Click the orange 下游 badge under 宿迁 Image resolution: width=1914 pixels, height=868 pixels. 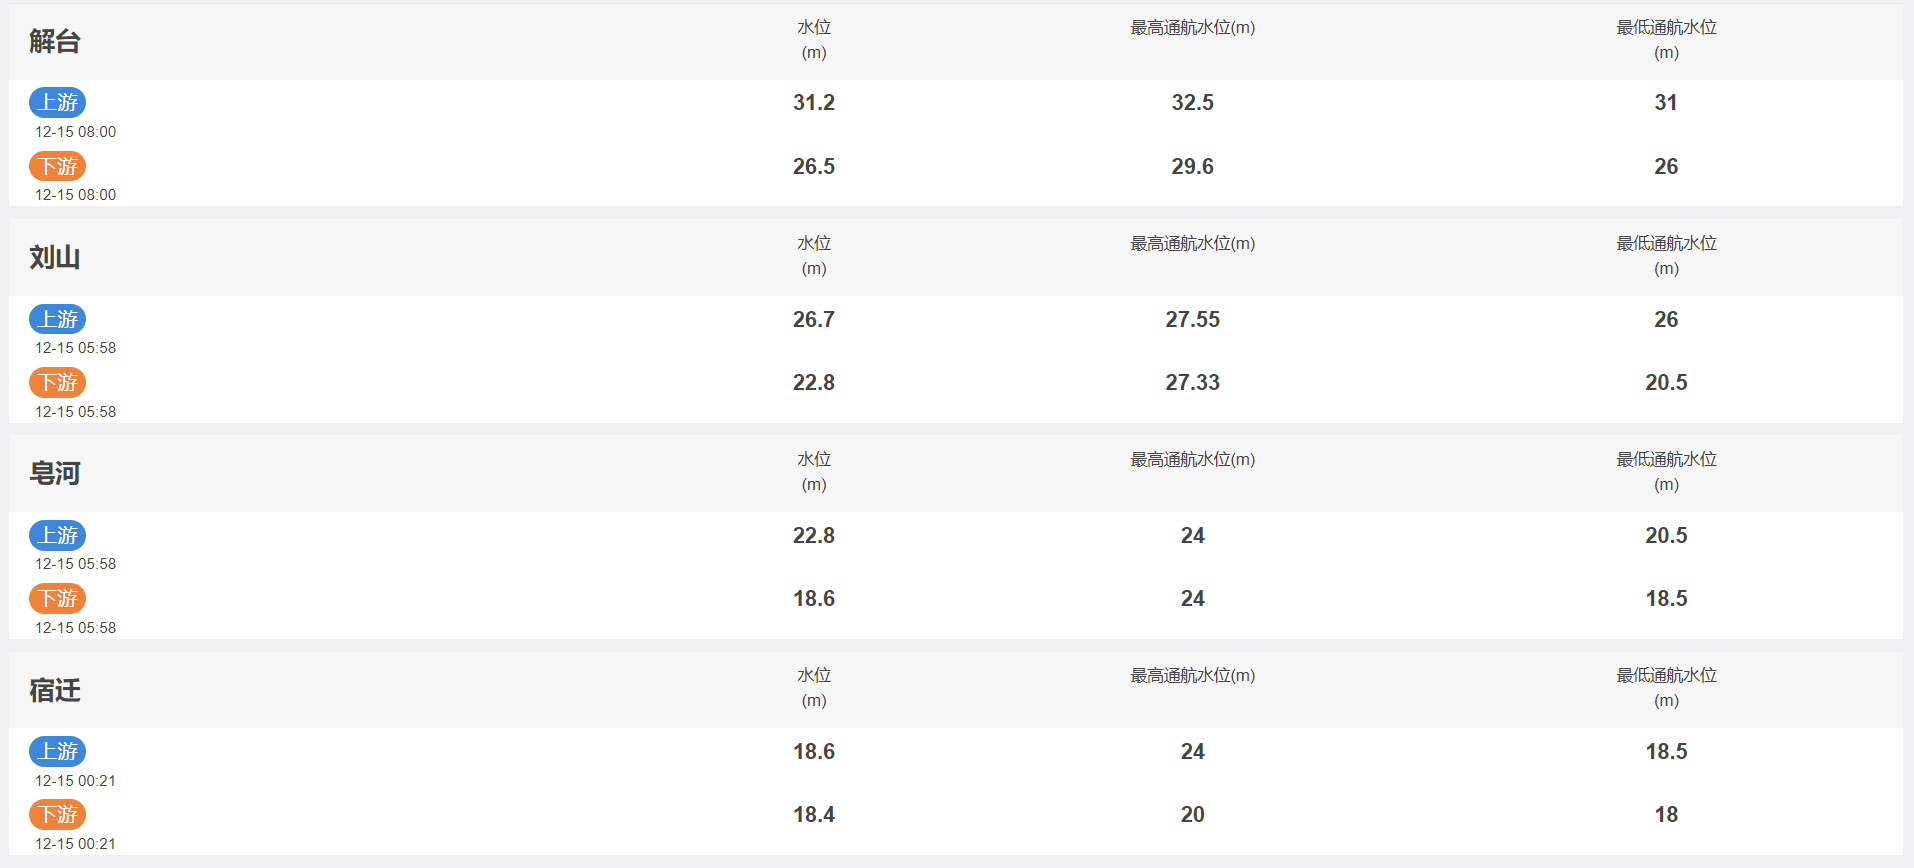(x=57, y=814)
